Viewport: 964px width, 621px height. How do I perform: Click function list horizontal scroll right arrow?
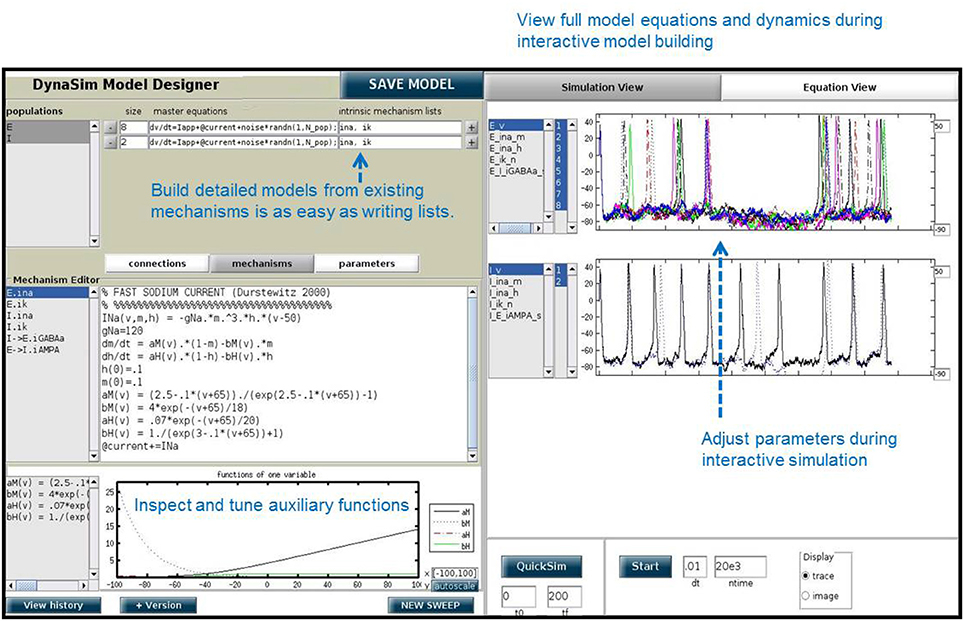84,585
